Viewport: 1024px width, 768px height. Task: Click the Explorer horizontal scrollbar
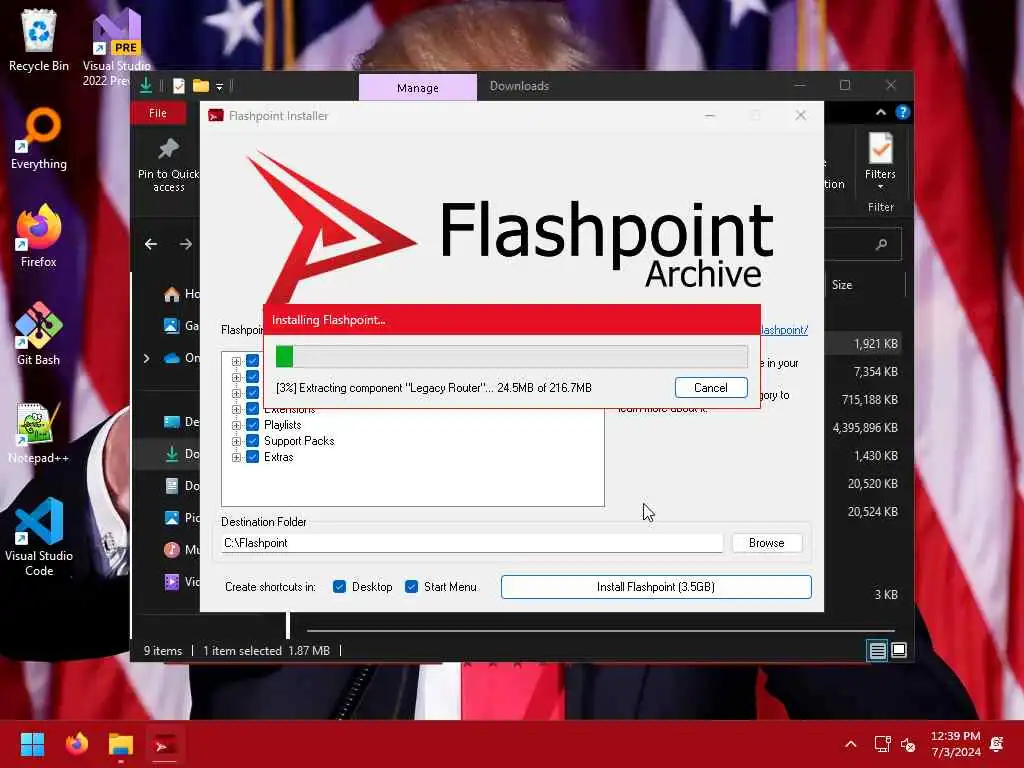click(x=600, y=631)
